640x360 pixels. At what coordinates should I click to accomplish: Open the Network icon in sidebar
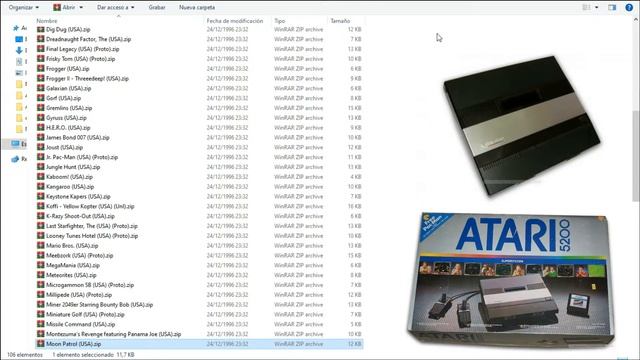coord(16,159)
